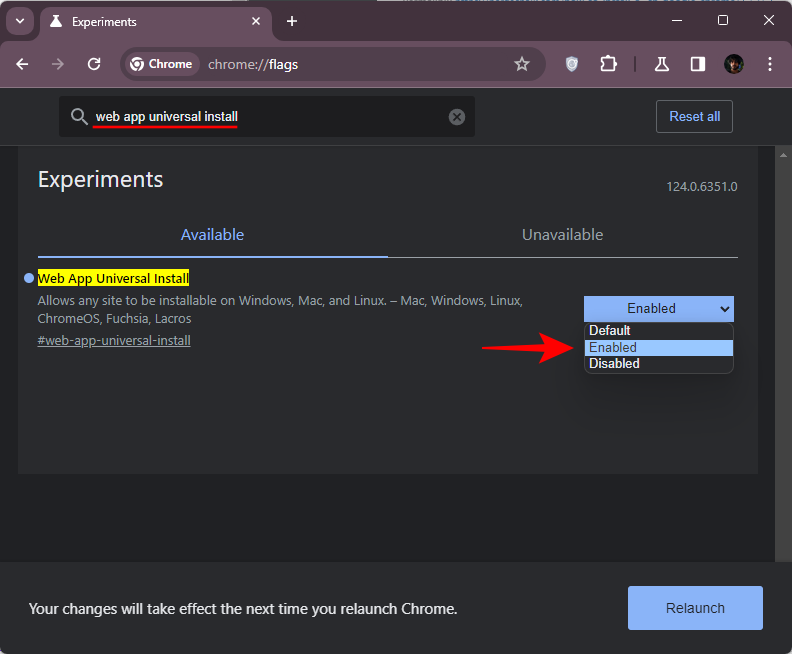Relaunch Chrome with the Relaunch button
Image resolution: width=792 pixels, height=654 pixels.
click(695, 608)
